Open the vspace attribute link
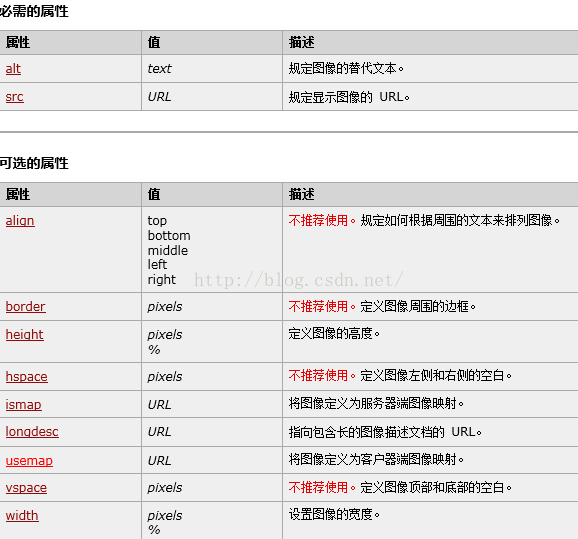This screenshot has width=578, height=539. [26, 488]
